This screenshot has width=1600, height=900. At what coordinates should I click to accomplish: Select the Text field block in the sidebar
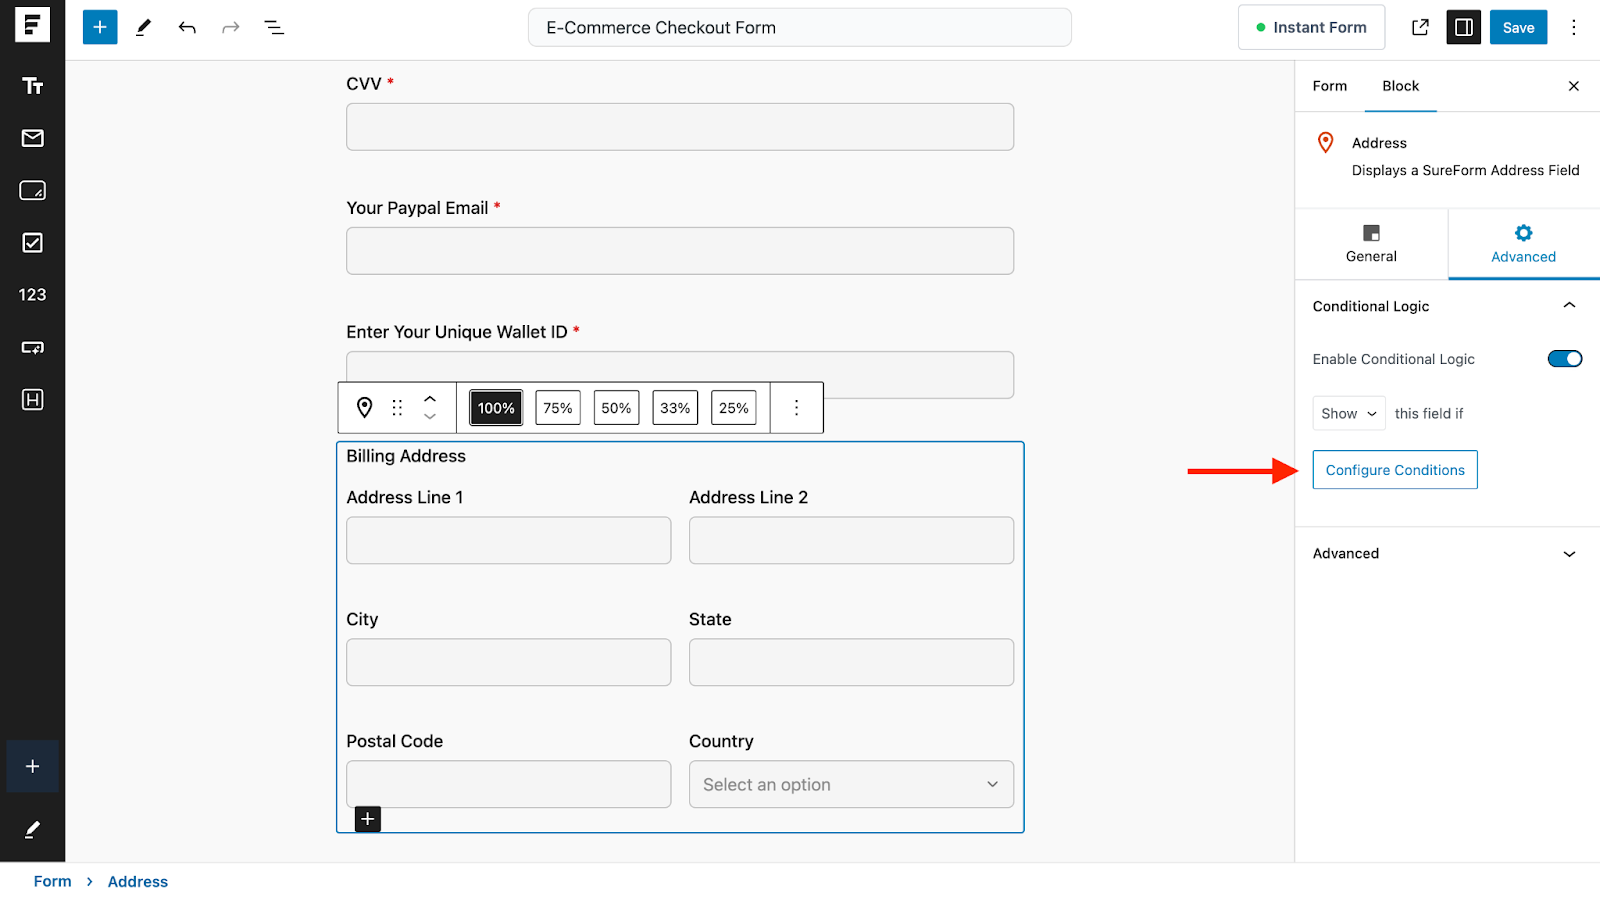click(32, 86)
